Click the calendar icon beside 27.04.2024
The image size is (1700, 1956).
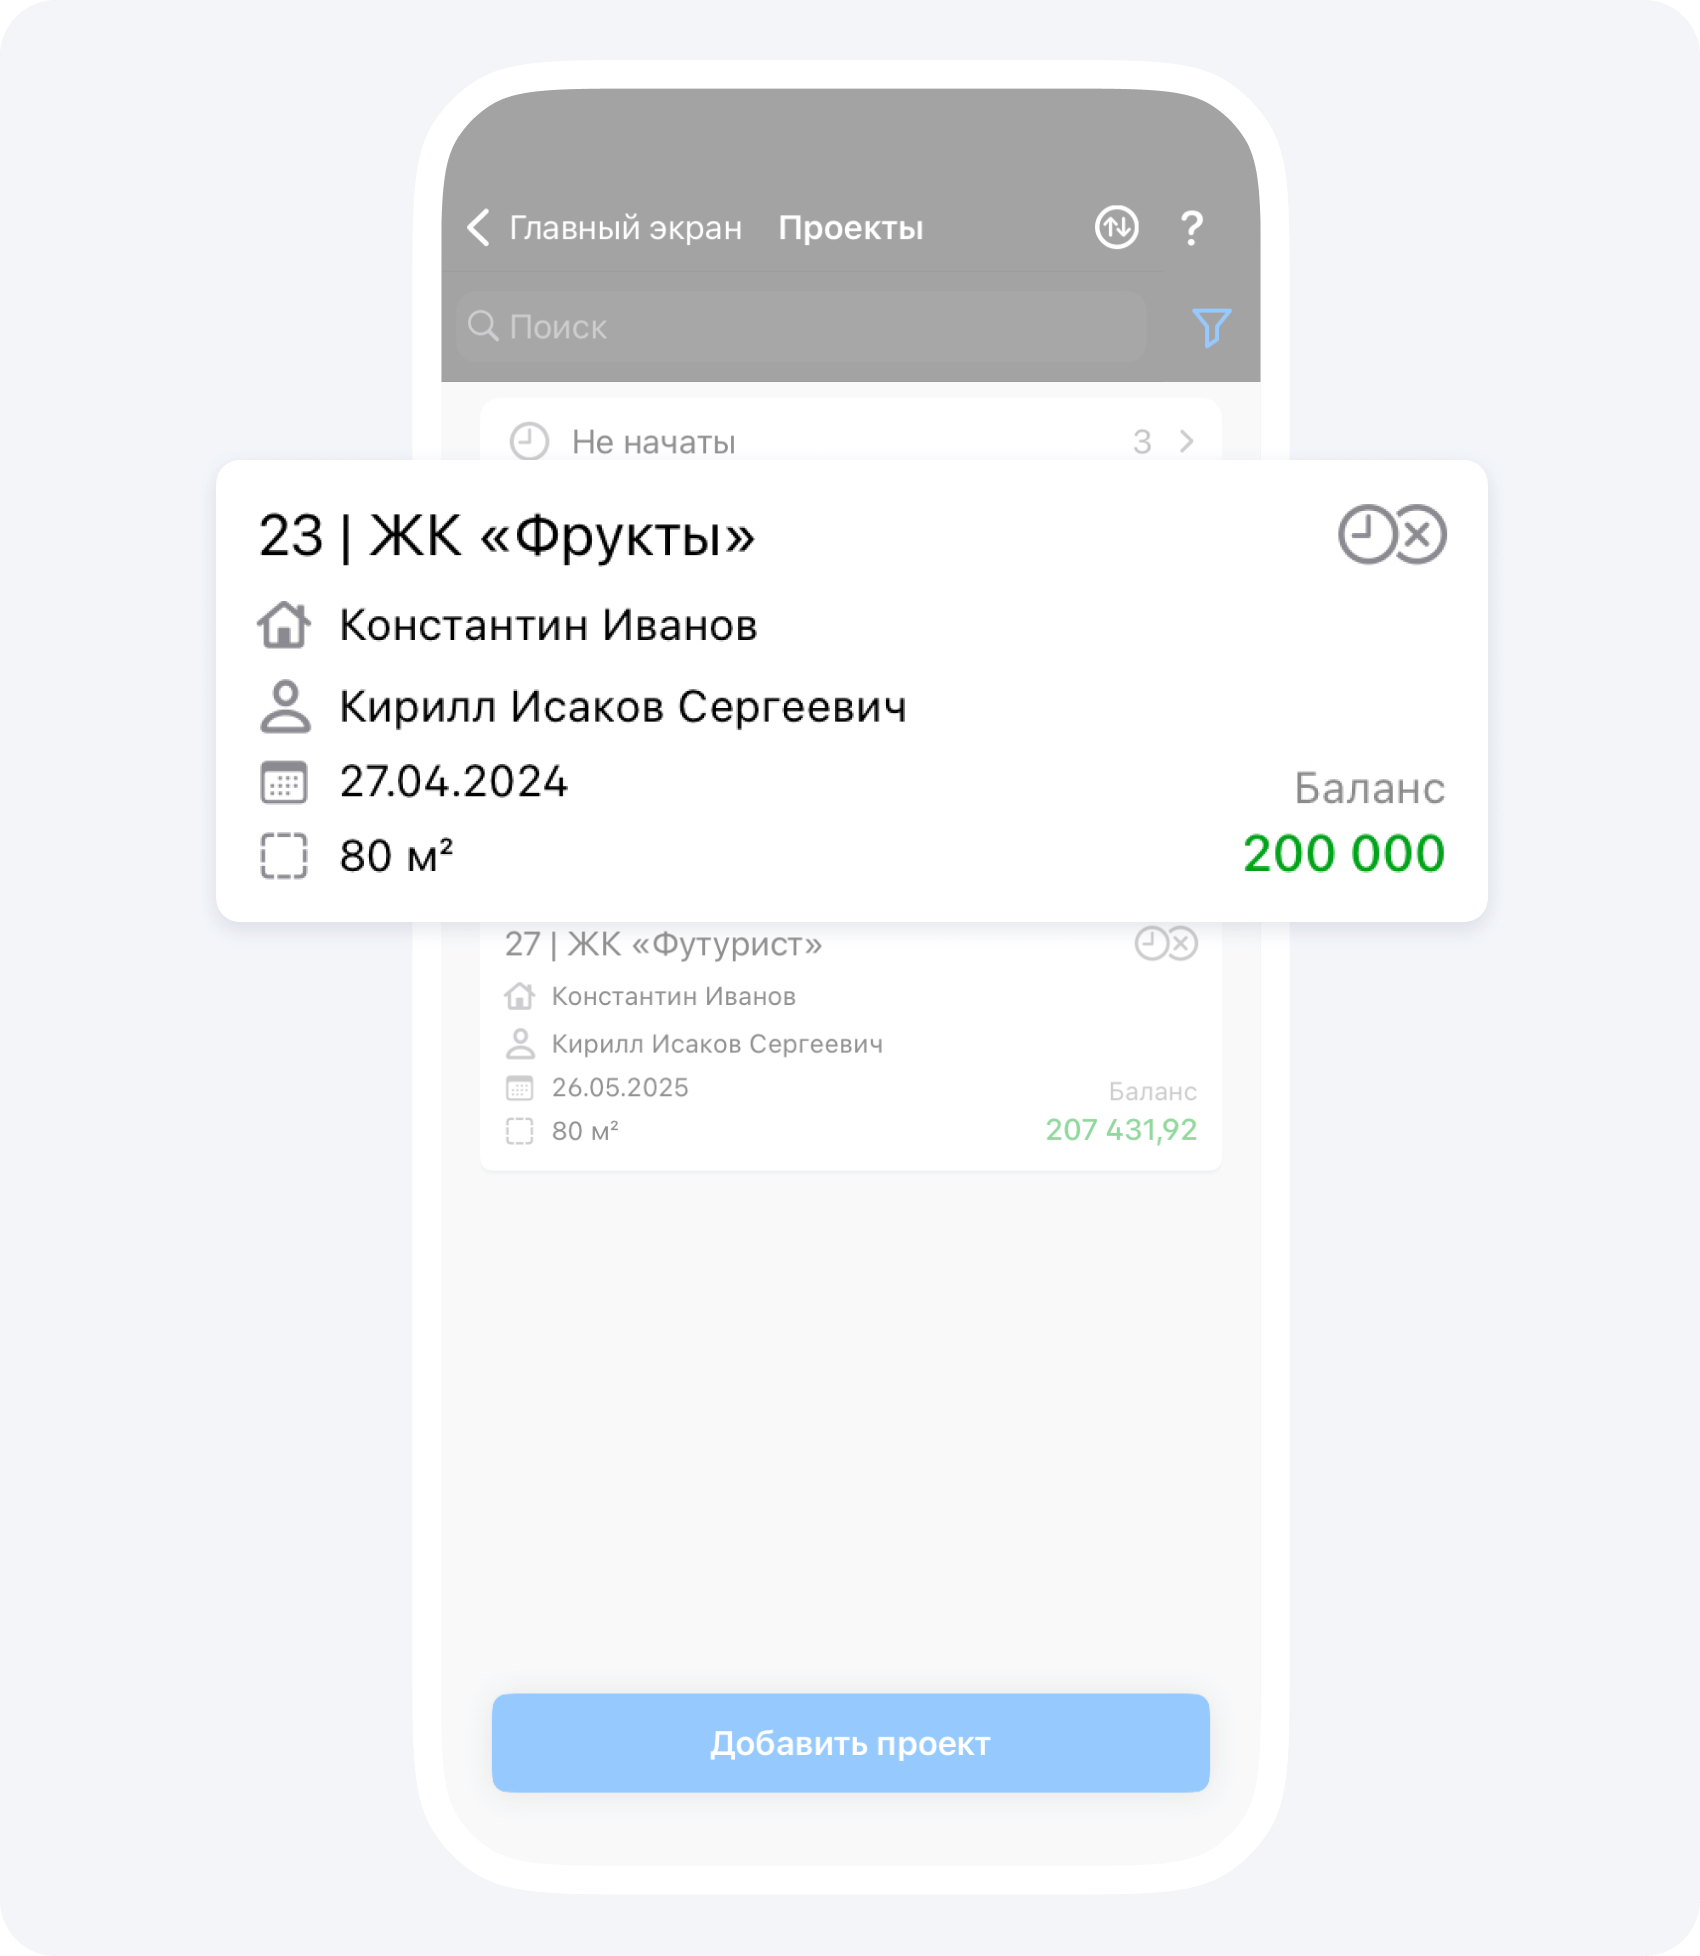click(284, 782)
